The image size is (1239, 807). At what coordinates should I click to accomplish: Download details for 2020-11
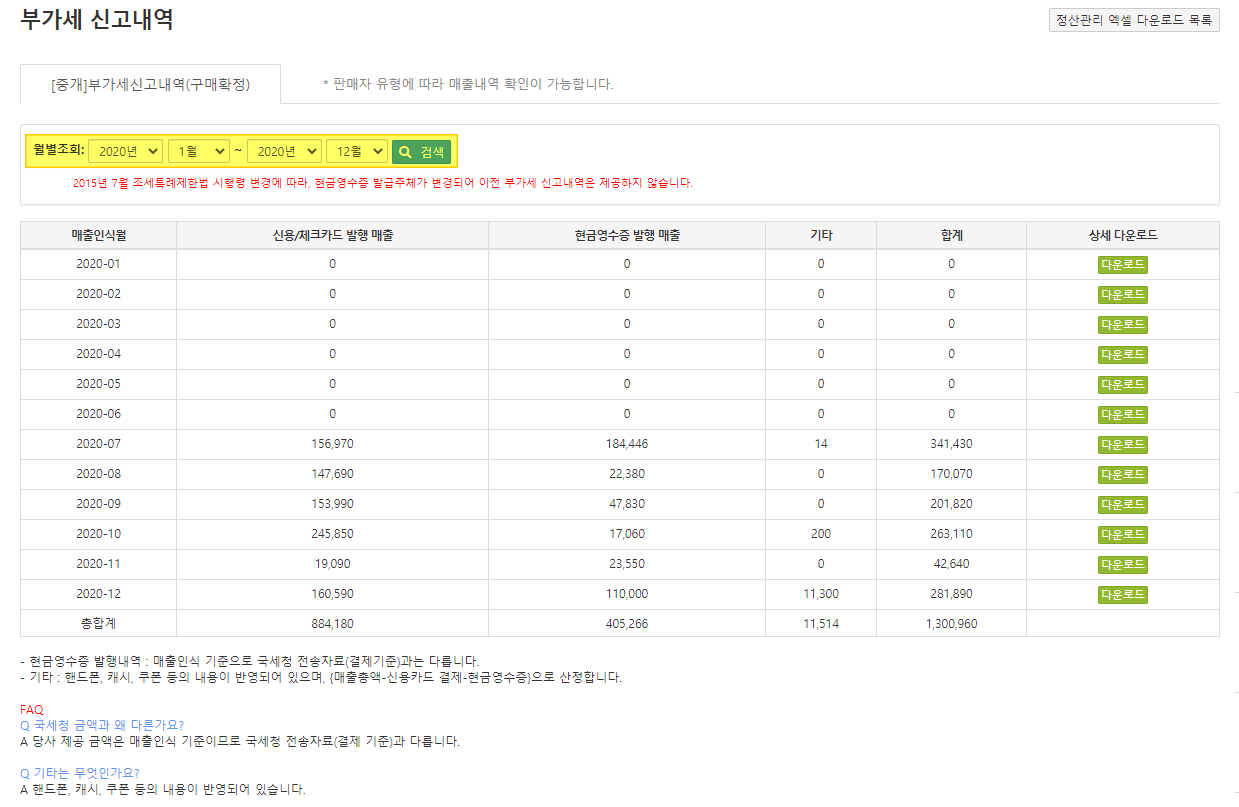(x=1122, y=564)
